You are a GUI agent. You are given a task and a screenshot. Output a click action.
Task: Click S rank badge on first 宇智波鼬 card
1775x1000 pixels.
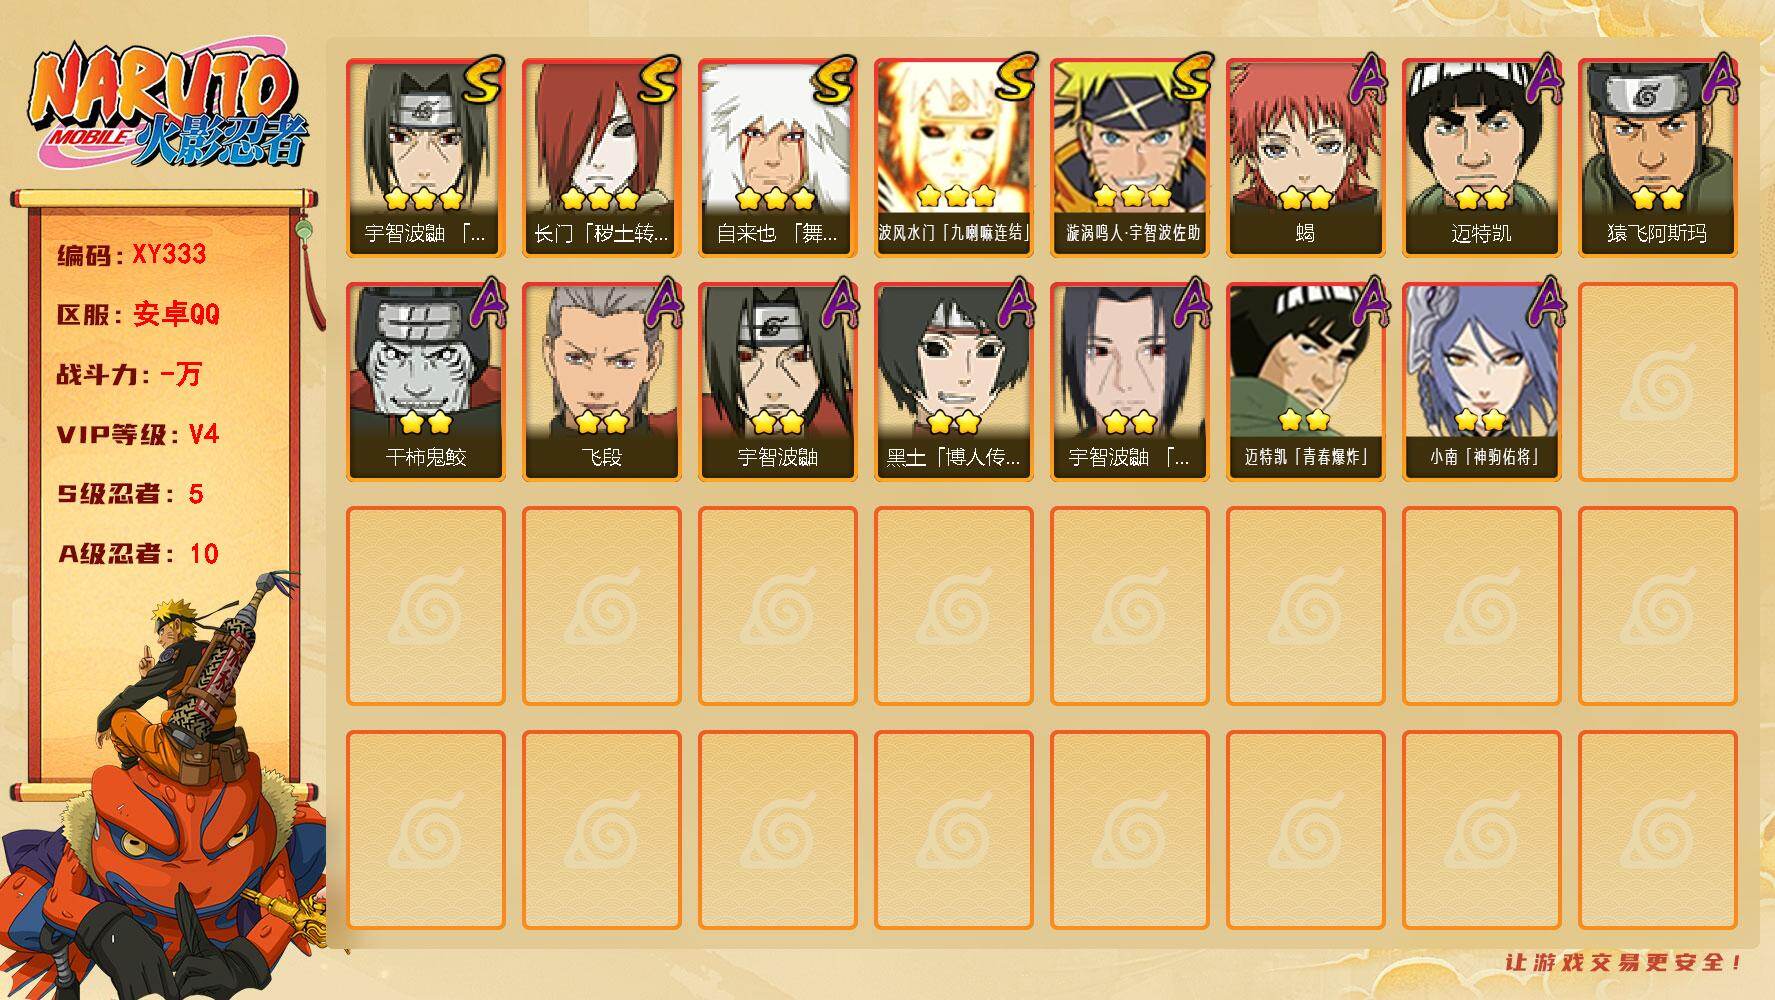point(483,80)
